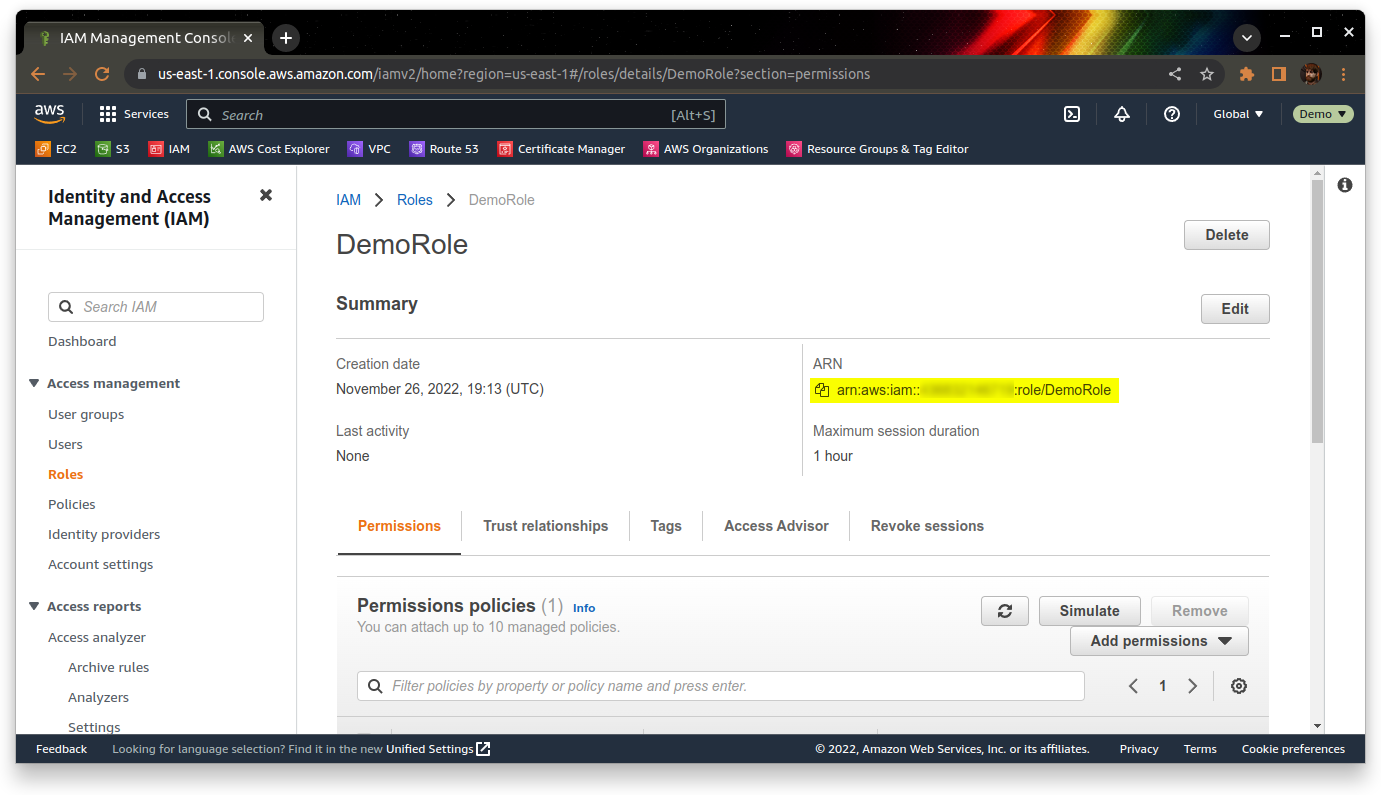The height and width of the screenshot is (795, 1381).
Task: Click the Feedback footer link
Action: coord(62,749)
